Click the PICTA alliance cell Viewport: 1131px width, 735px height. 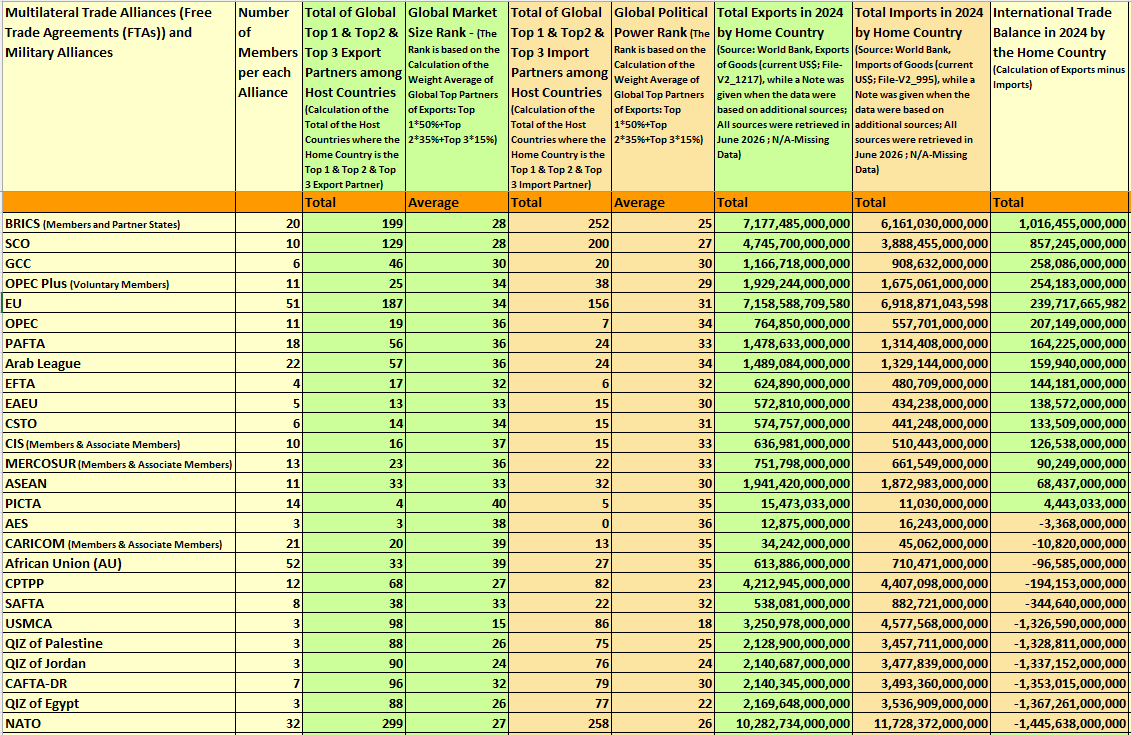[119, 503]
